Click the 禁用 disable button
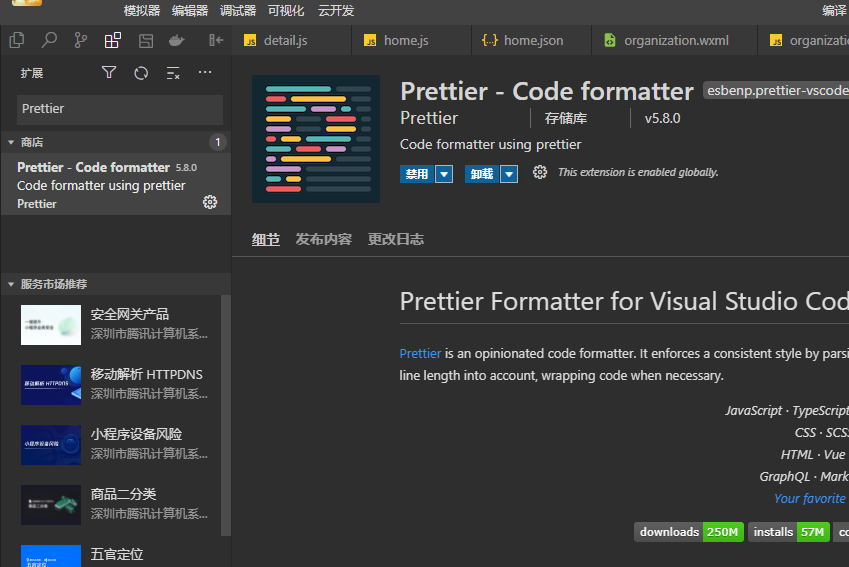Viewport: 849px width, 567px height. (417, 174)
